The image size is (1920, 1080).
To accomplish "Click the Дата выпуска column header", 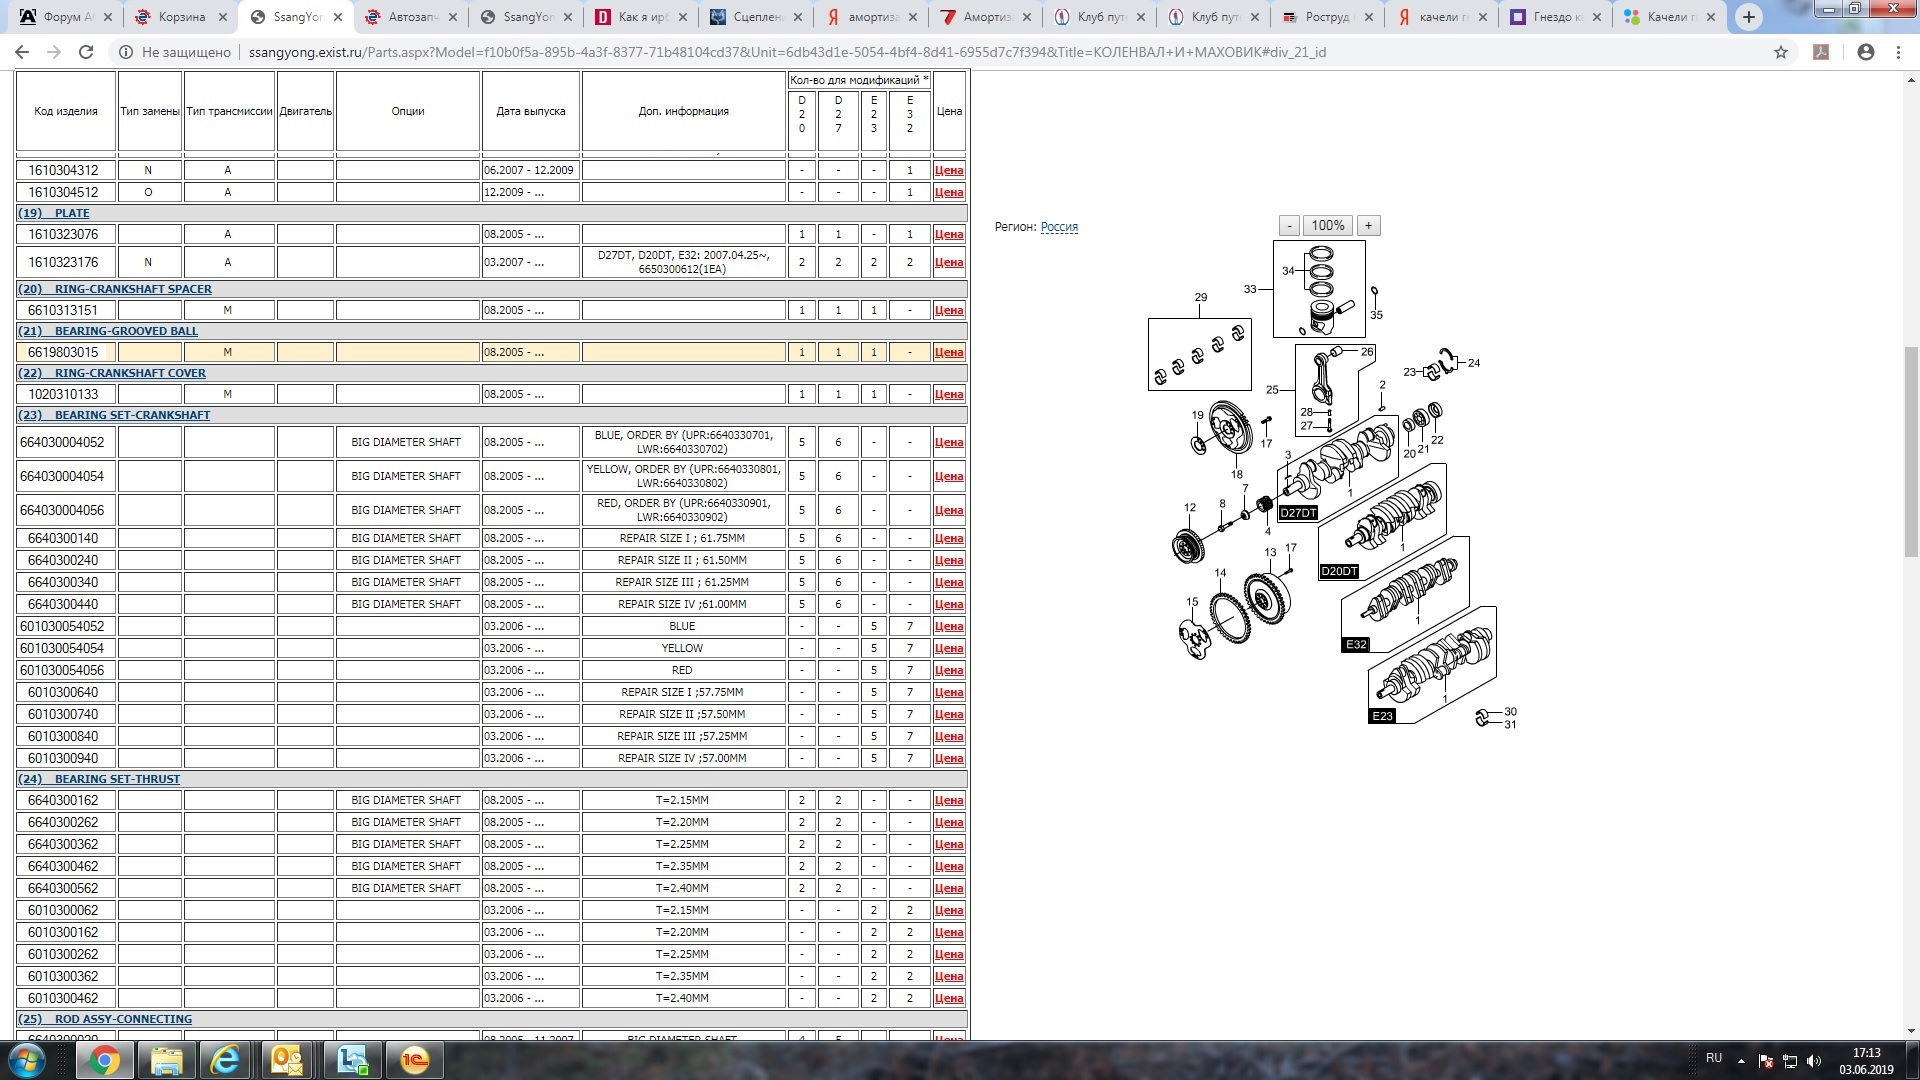I will point(531,111).
